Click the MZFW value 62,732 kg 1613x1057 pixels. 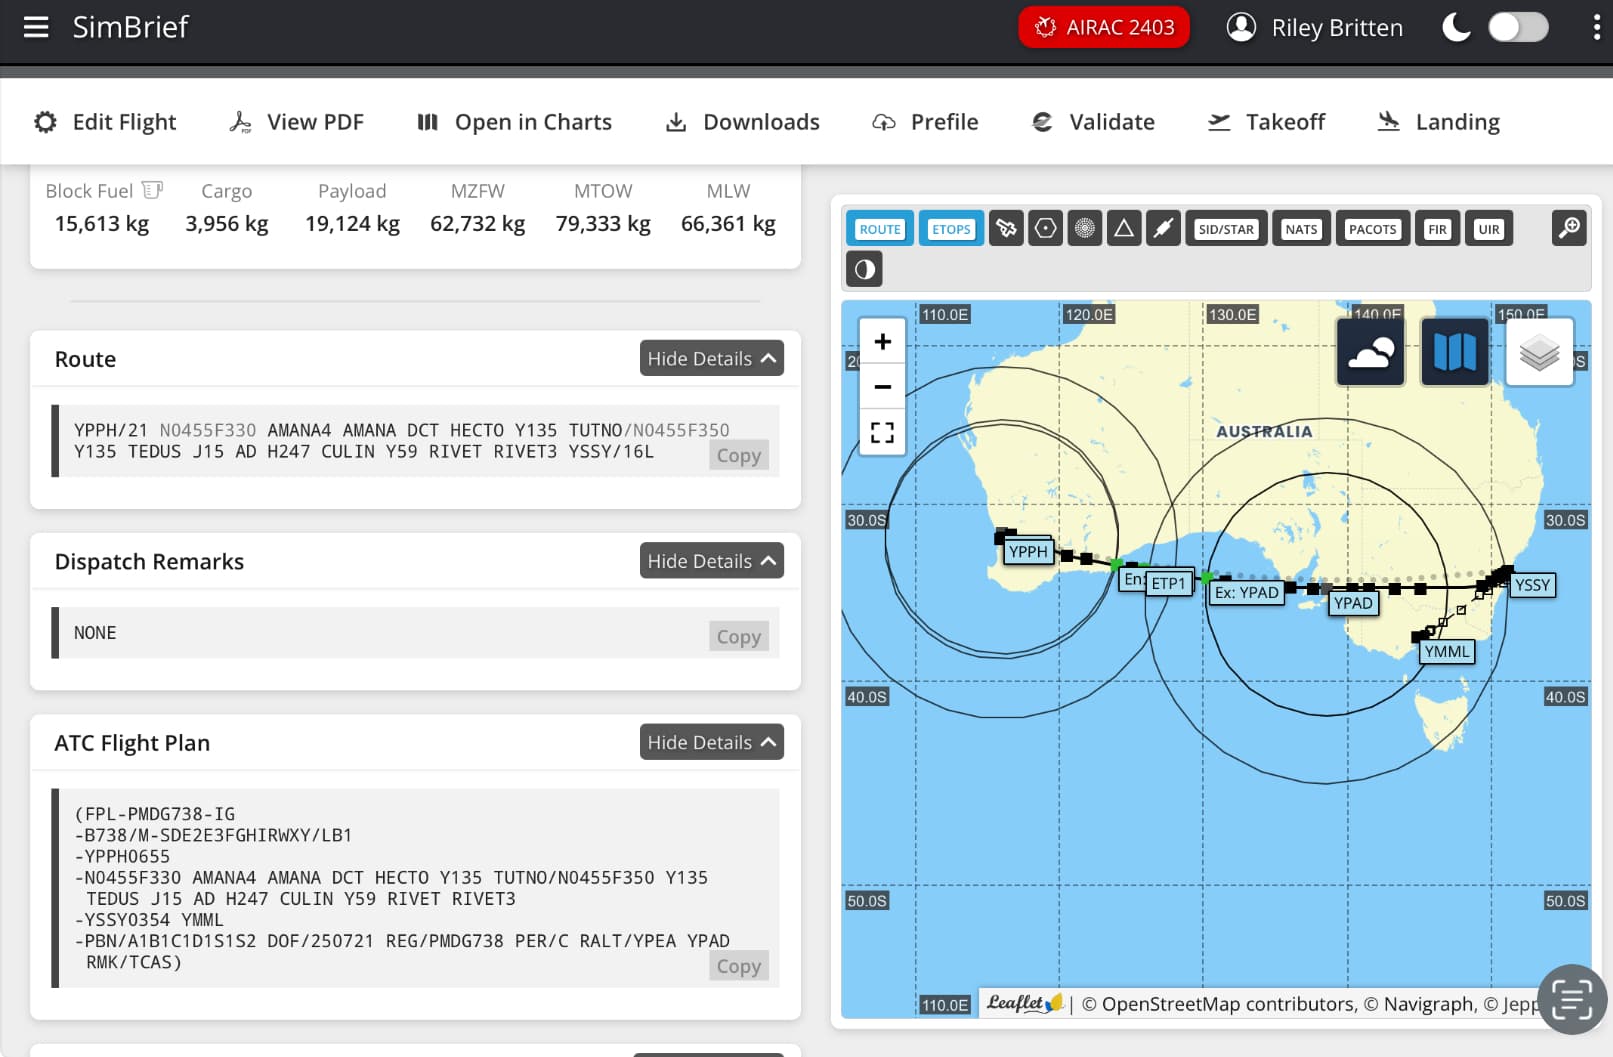478,224
